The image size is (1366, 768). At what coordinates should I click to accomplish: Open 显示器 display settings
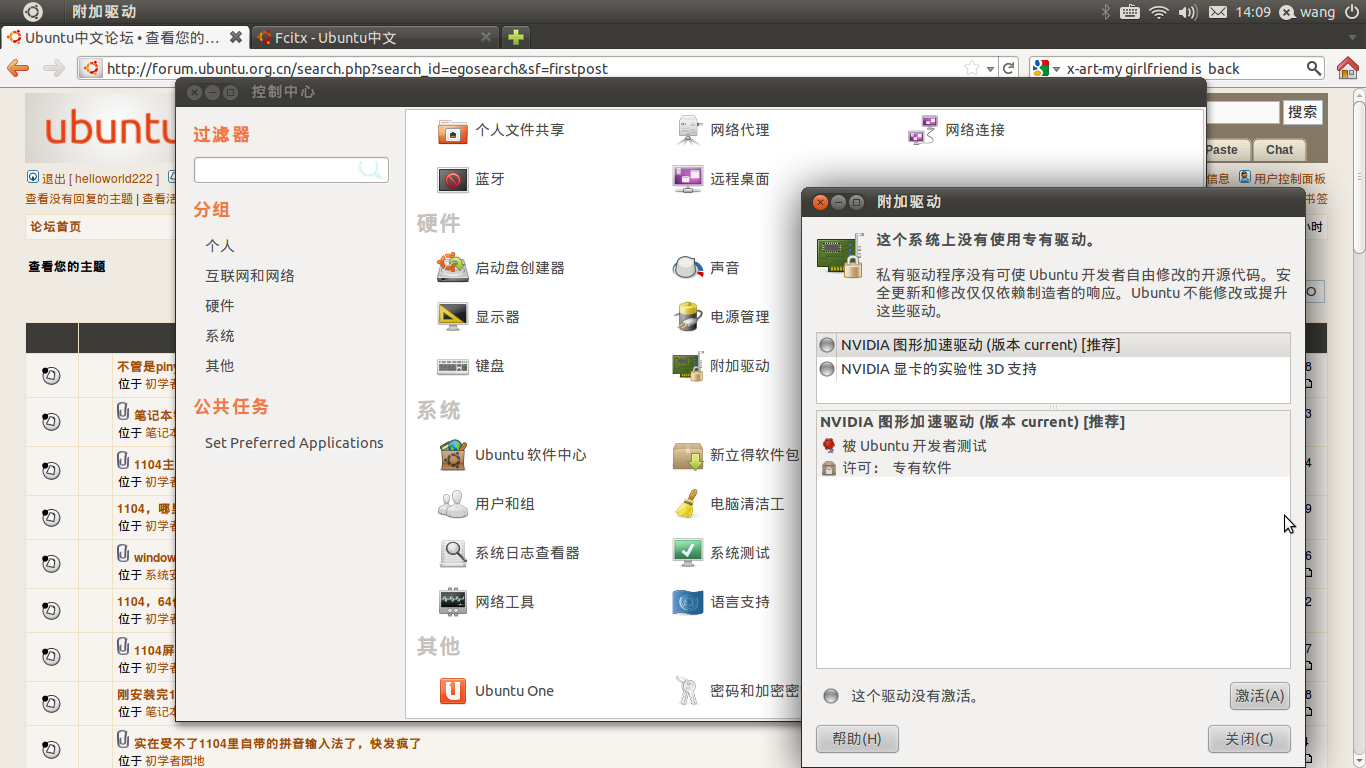[479, 317]
